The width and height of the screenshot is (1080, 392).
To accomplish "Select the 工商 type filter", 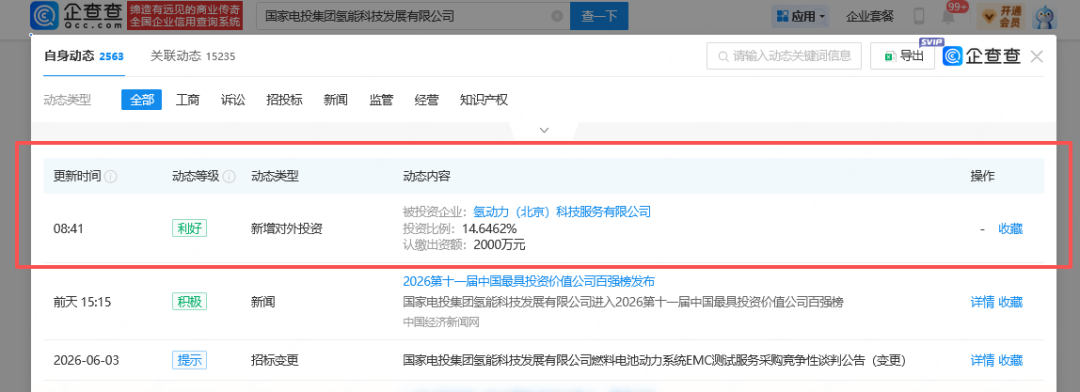I will point(187,100).
